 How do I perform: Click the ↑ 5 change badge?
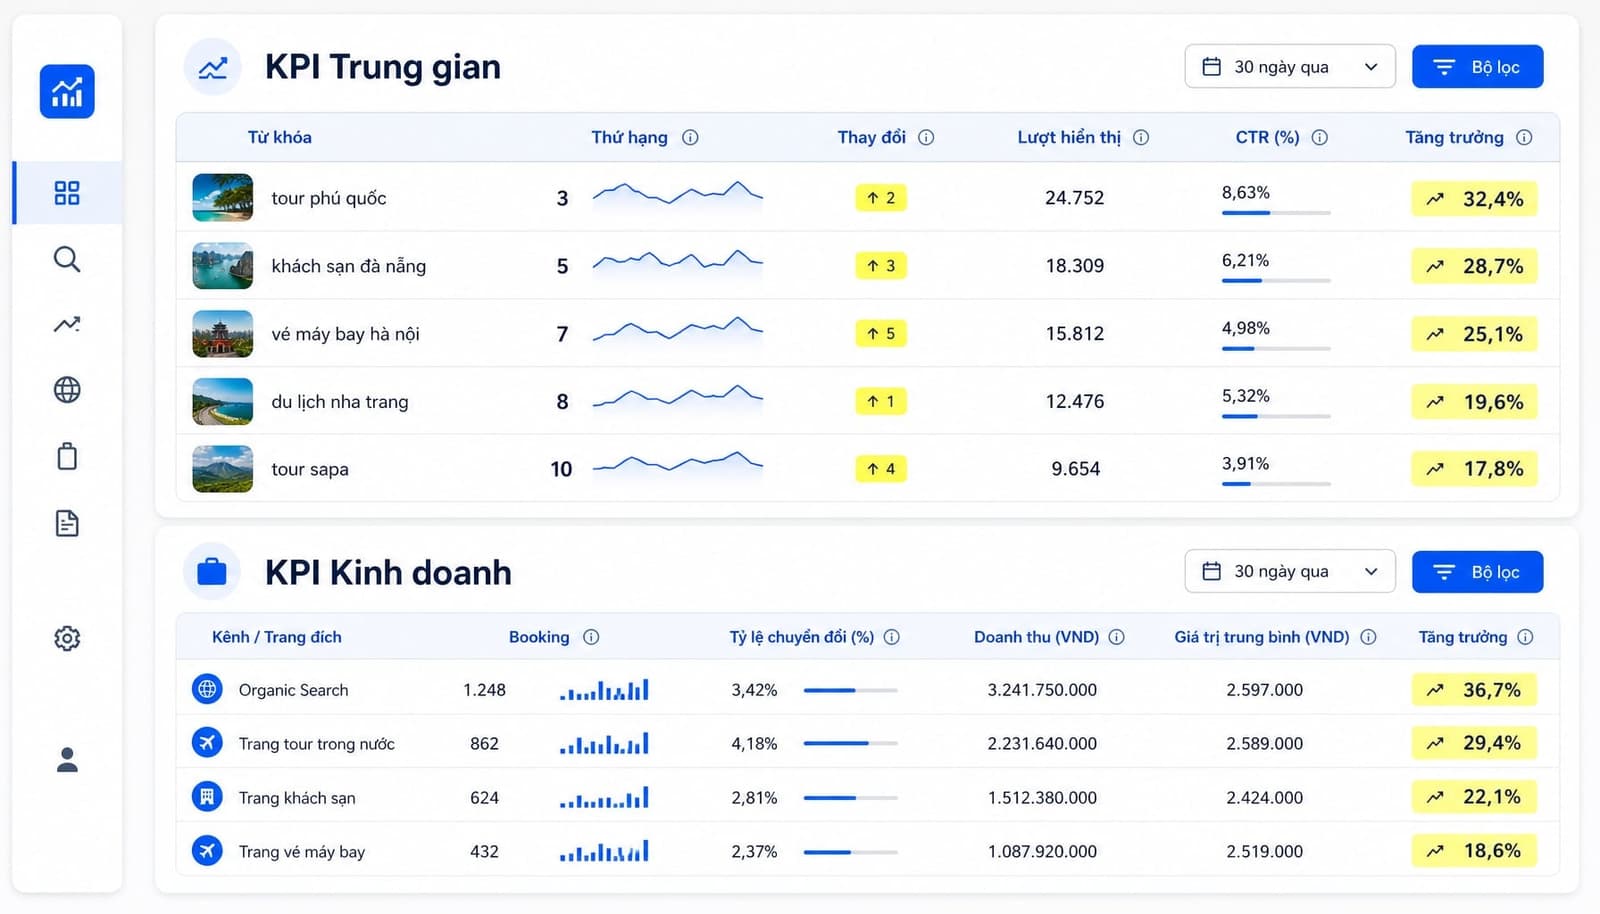(x=881, y=334)
